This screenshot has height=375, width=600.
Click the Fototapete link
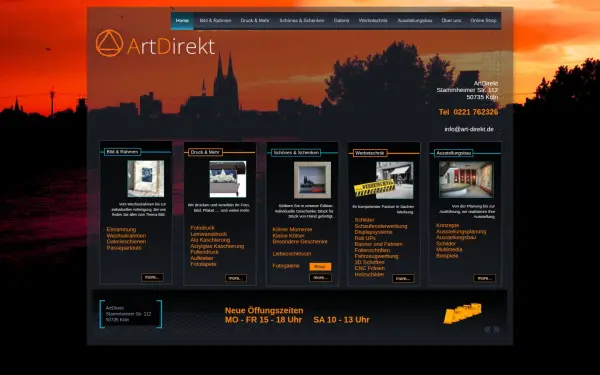click(x=203, y=264)
